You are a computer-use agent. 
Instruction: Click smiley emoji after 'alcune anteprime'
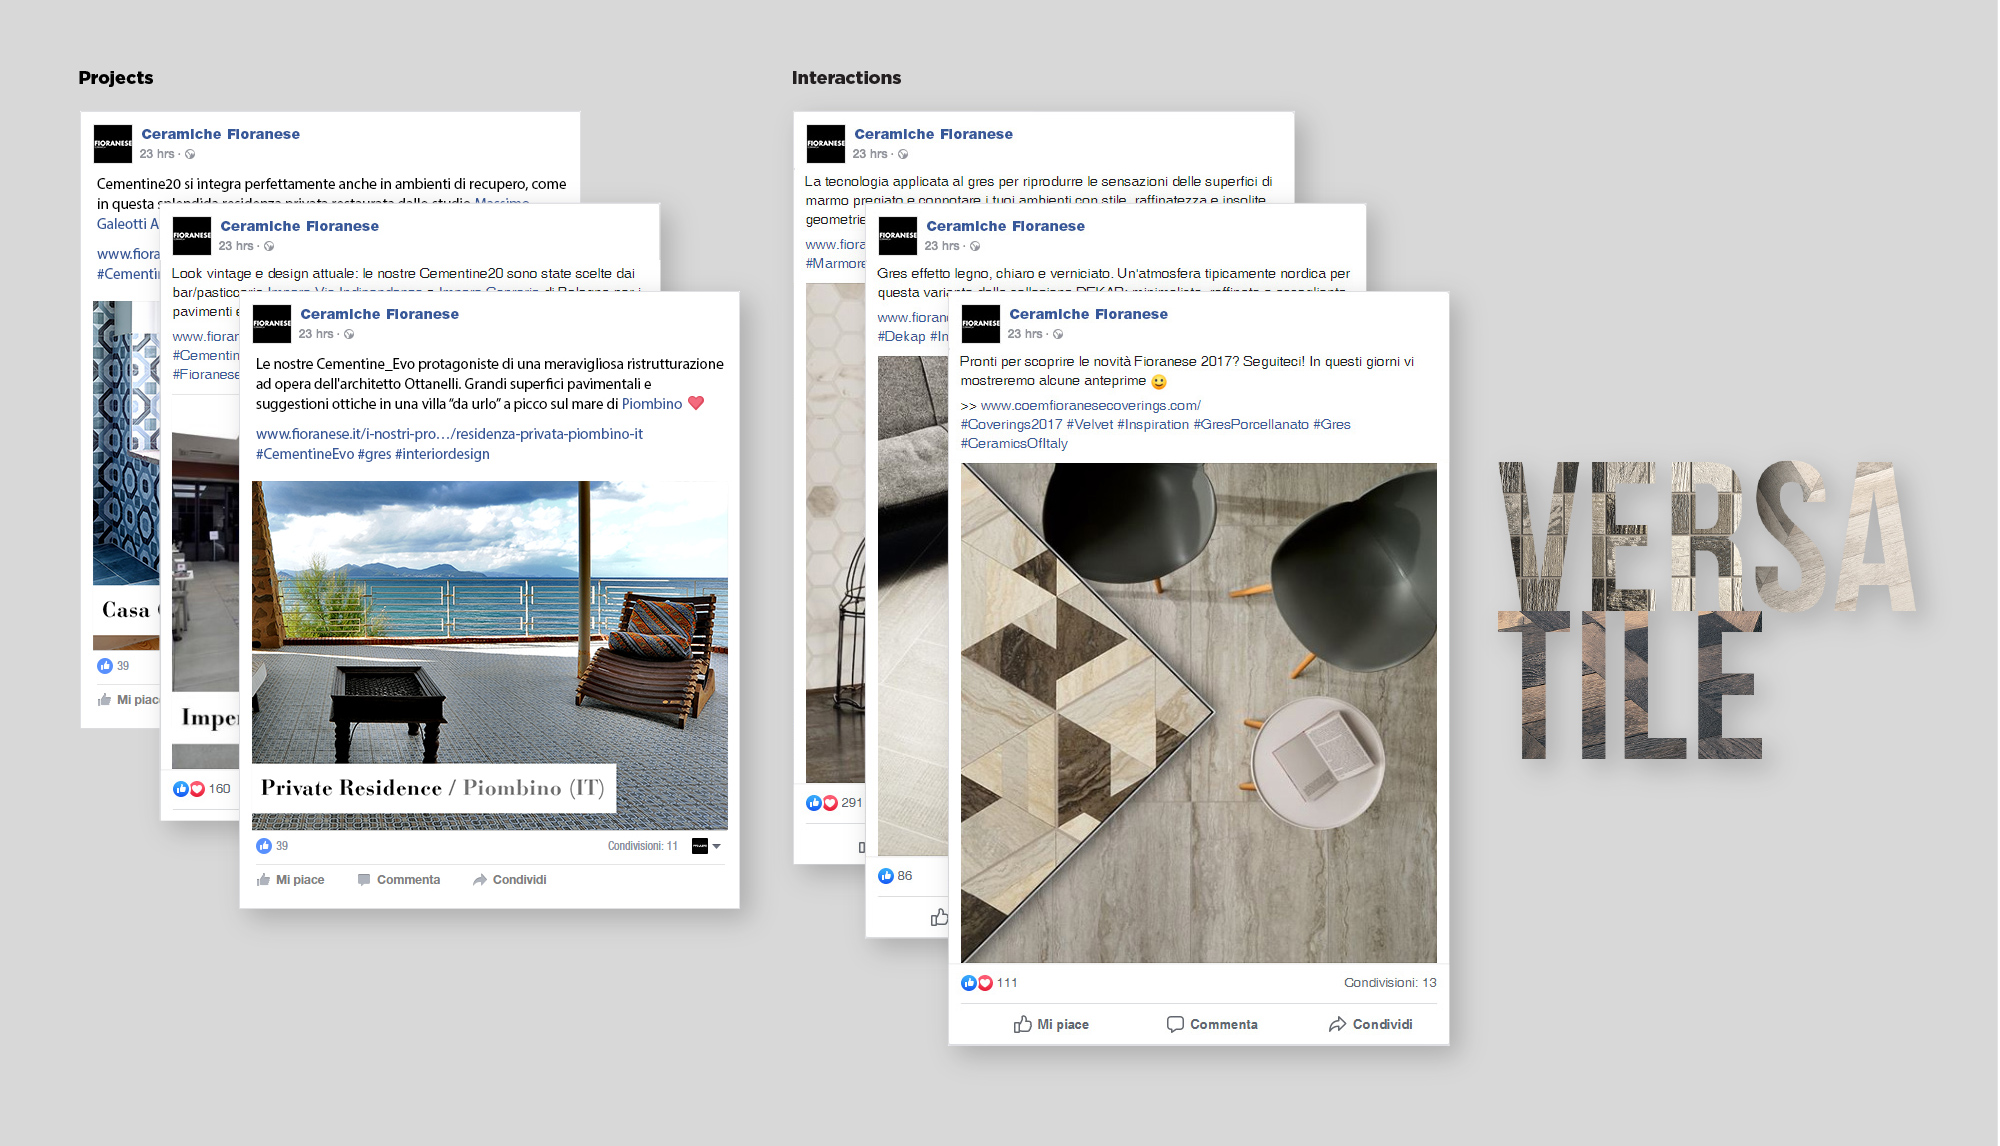click(x=1159, y=382)
